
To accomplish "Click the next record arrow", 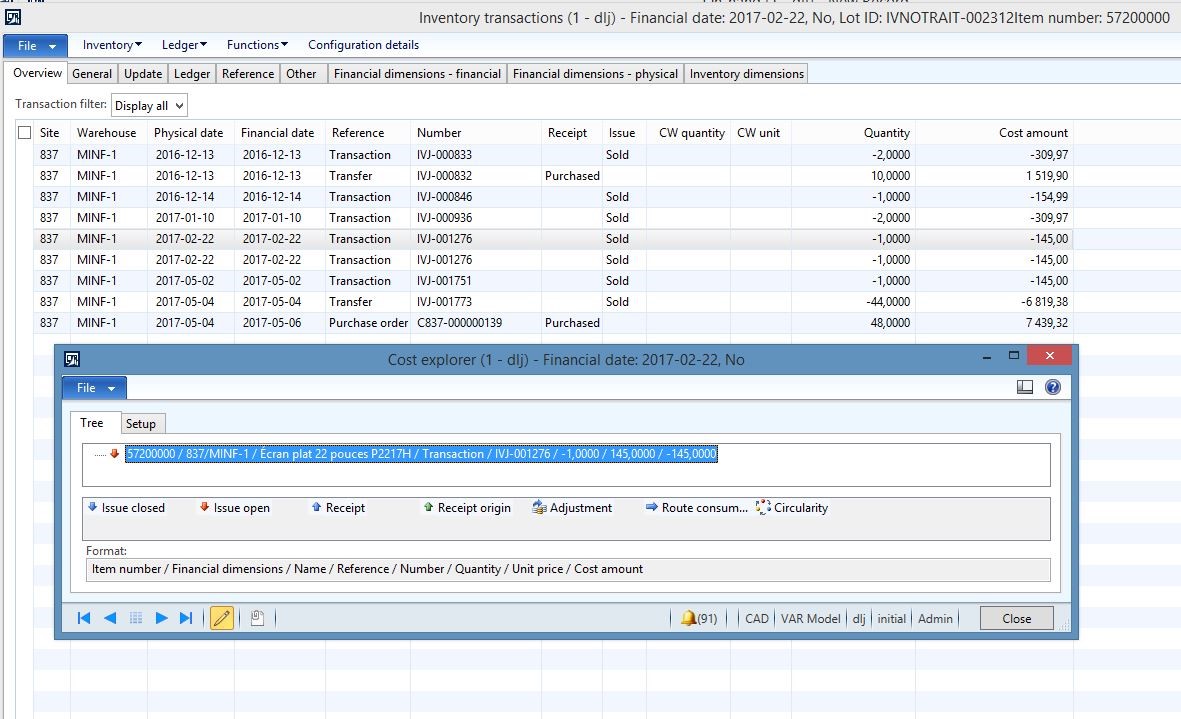I will (161, 619).
